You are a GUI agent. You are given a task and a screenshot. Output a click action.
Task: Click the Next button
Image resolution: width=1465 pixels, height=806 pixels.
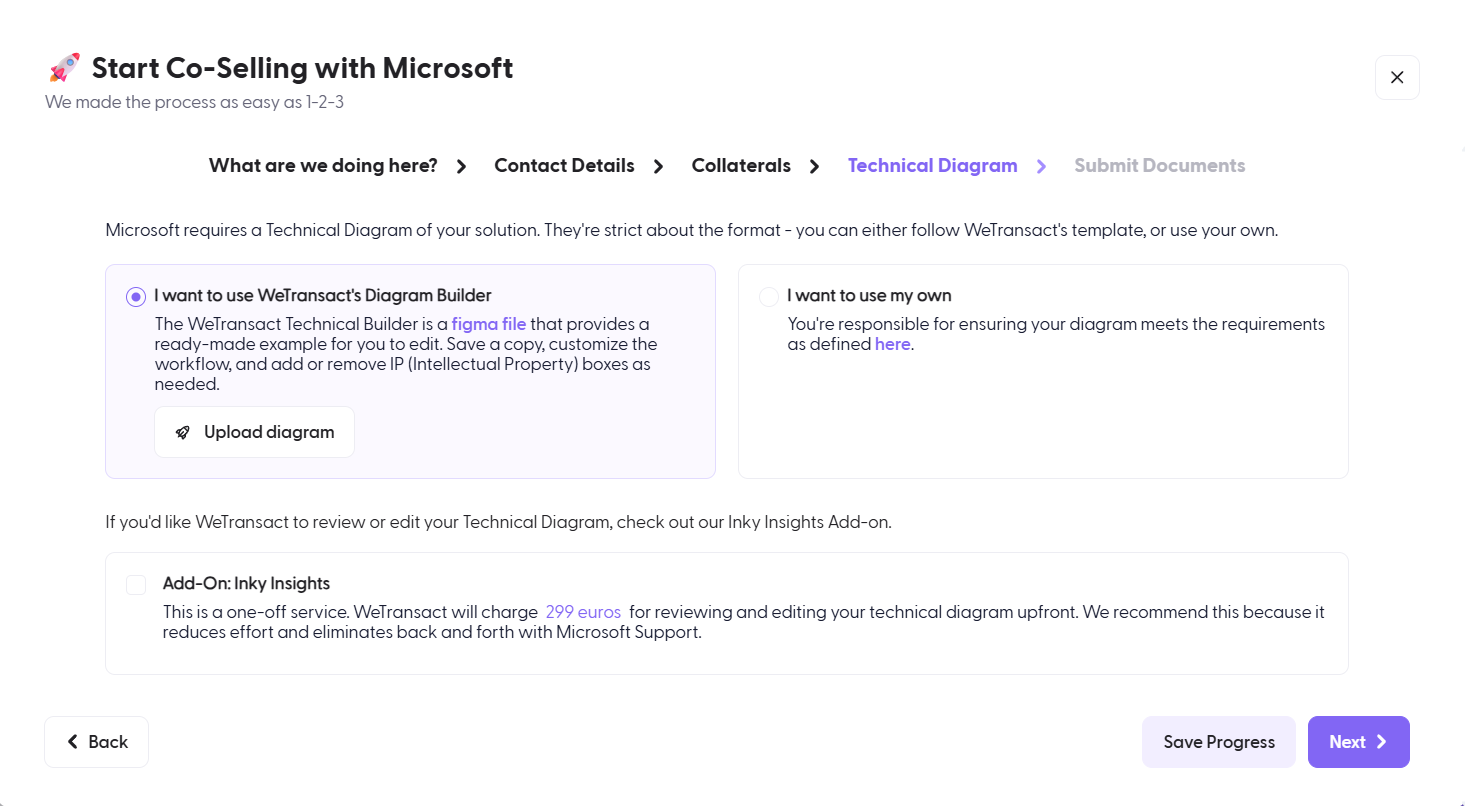point(1359,742)
